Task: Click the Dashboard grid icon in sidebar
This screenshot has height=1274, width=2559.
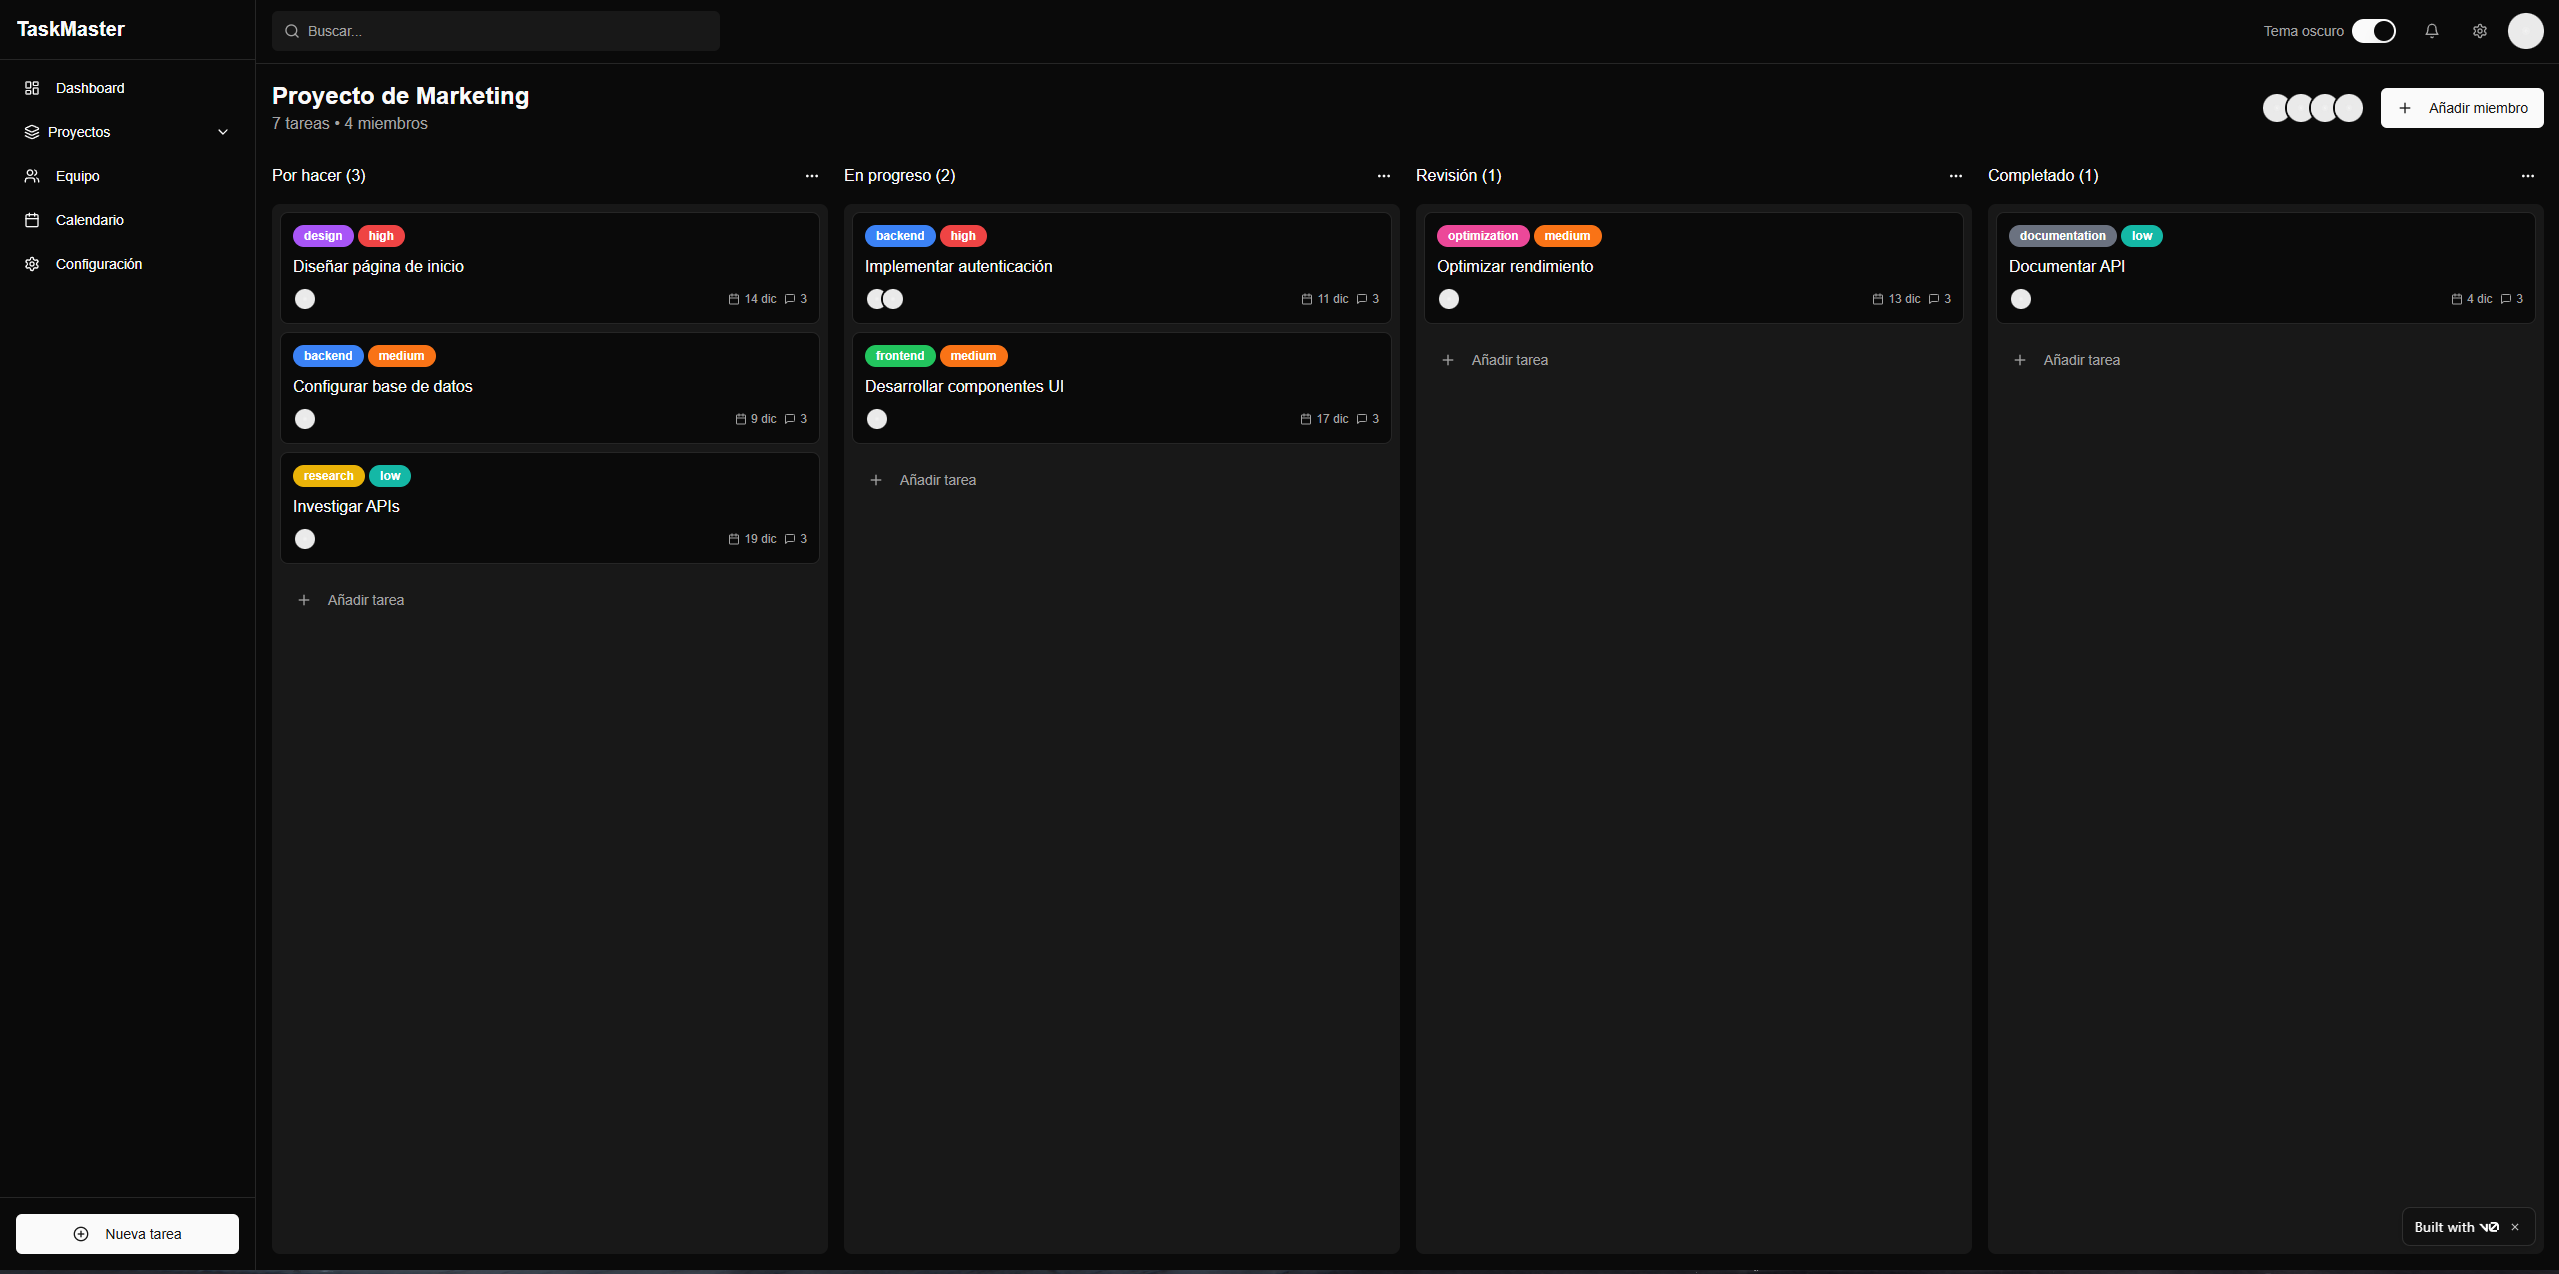Action: 32,88
